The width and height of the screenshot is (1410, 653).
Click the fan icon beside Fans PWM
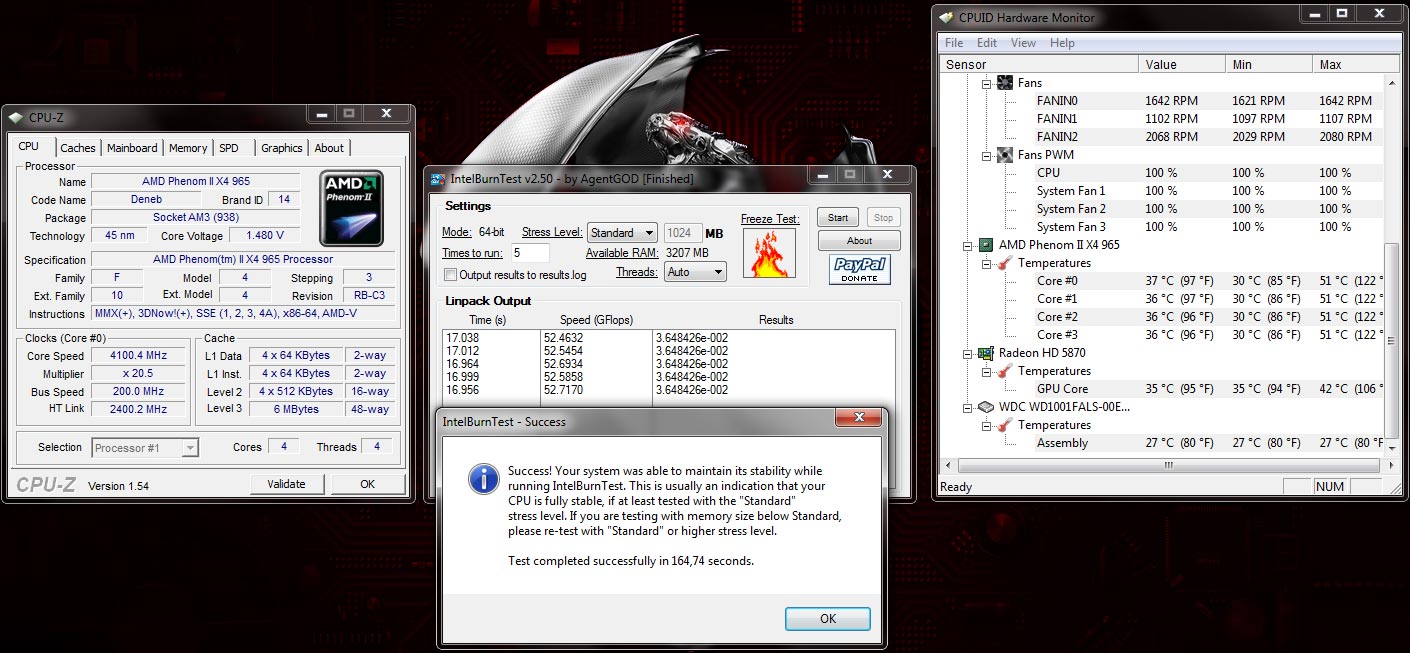[x=1005, y=155]
